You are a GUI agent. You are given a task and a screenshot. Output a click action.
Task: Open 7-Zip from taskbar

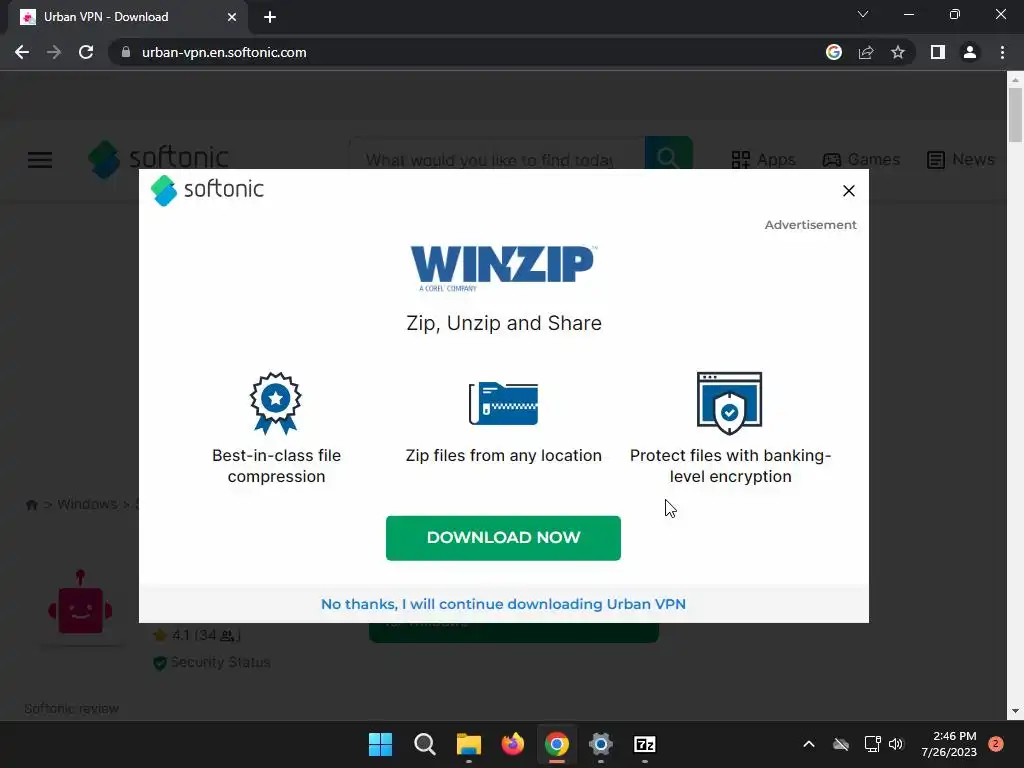pyautogui.click(x=645, y=744)
